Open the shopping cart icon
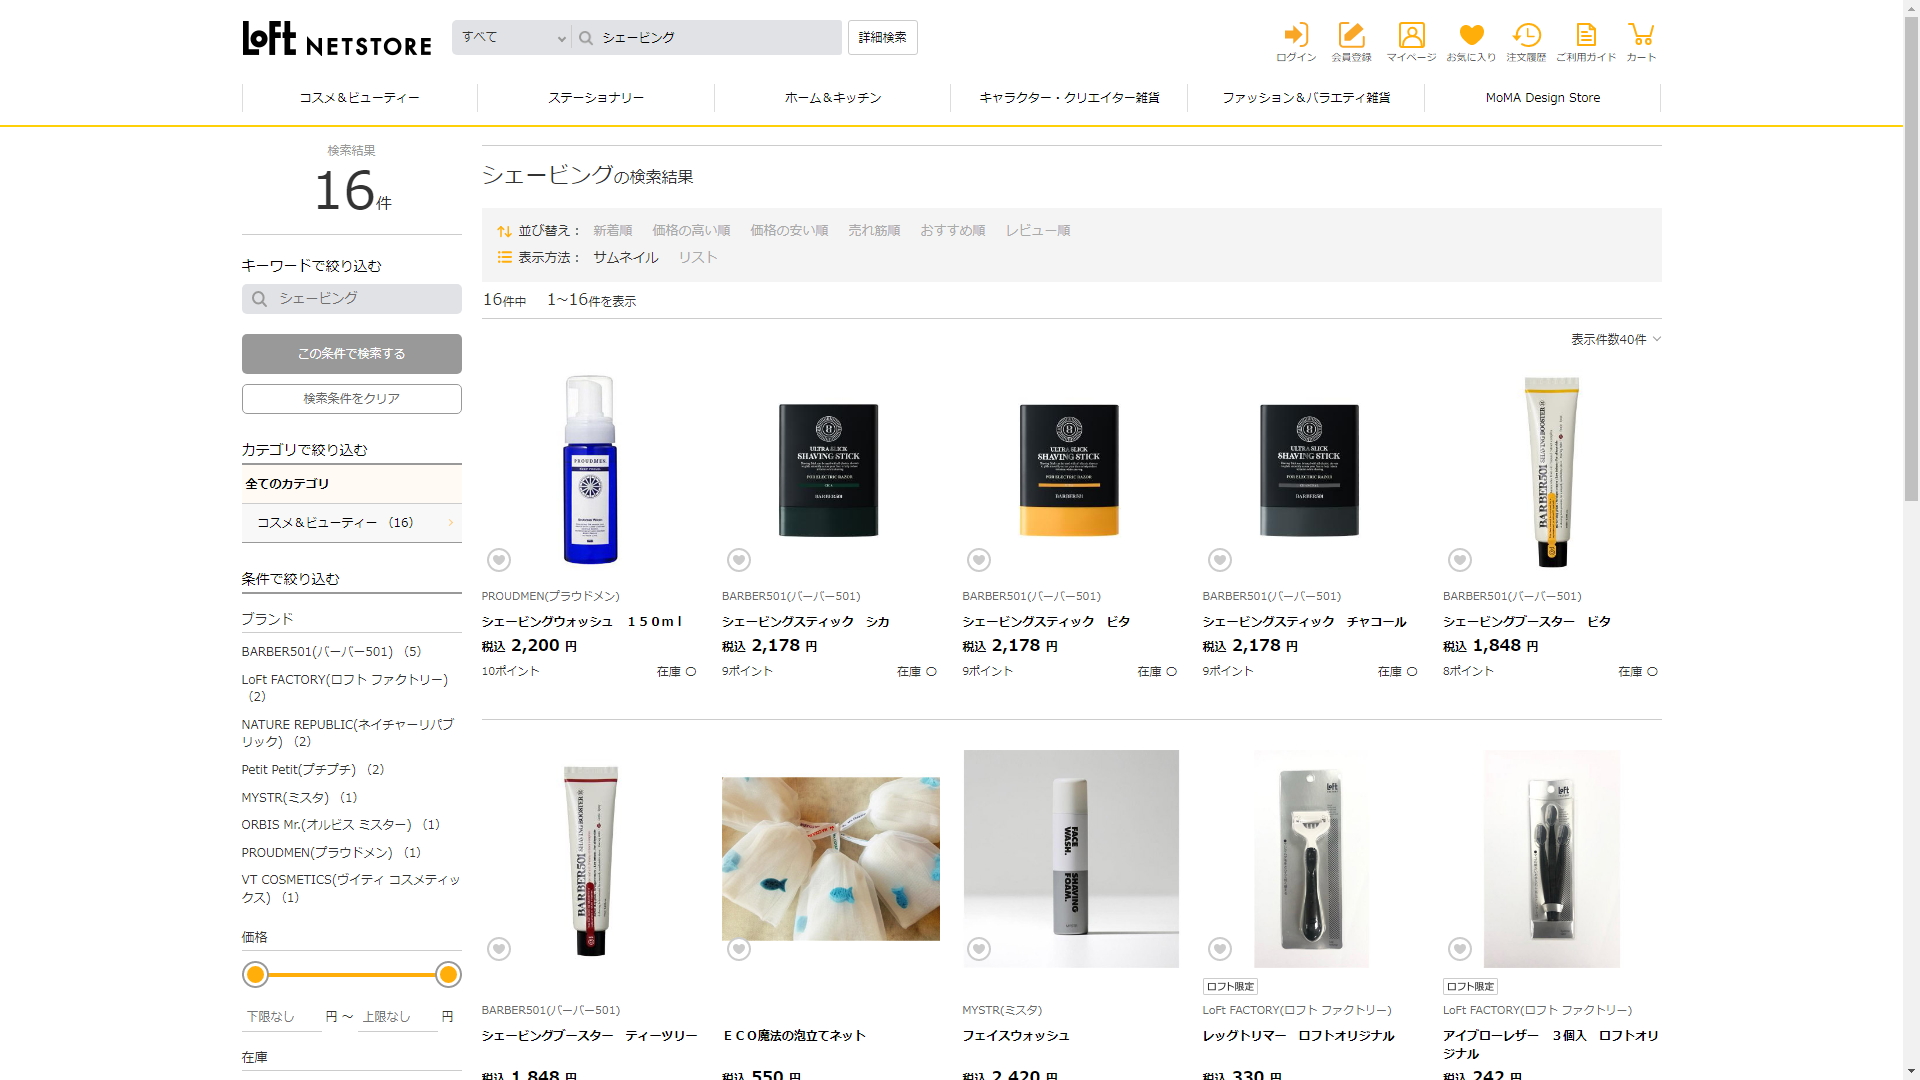 click(1641, 36)
